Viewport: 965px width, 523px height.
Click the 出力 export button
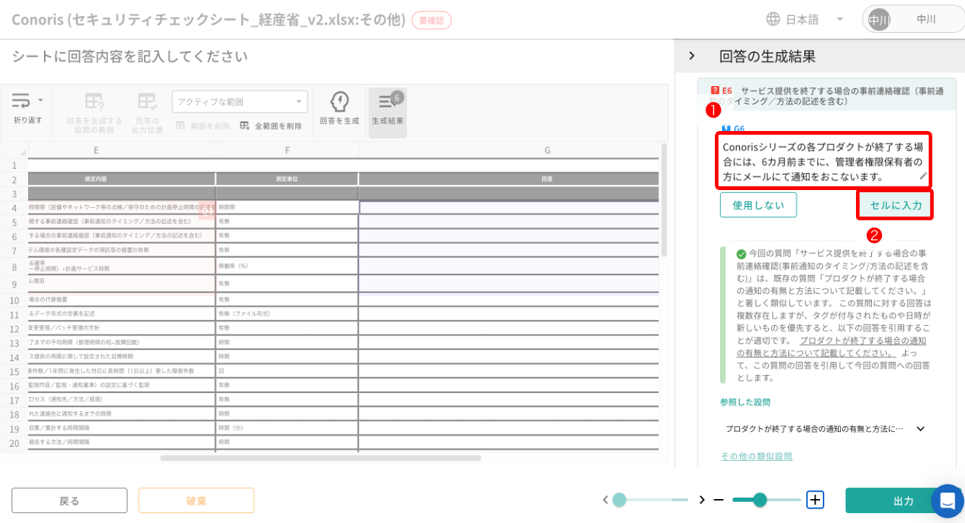902,500
